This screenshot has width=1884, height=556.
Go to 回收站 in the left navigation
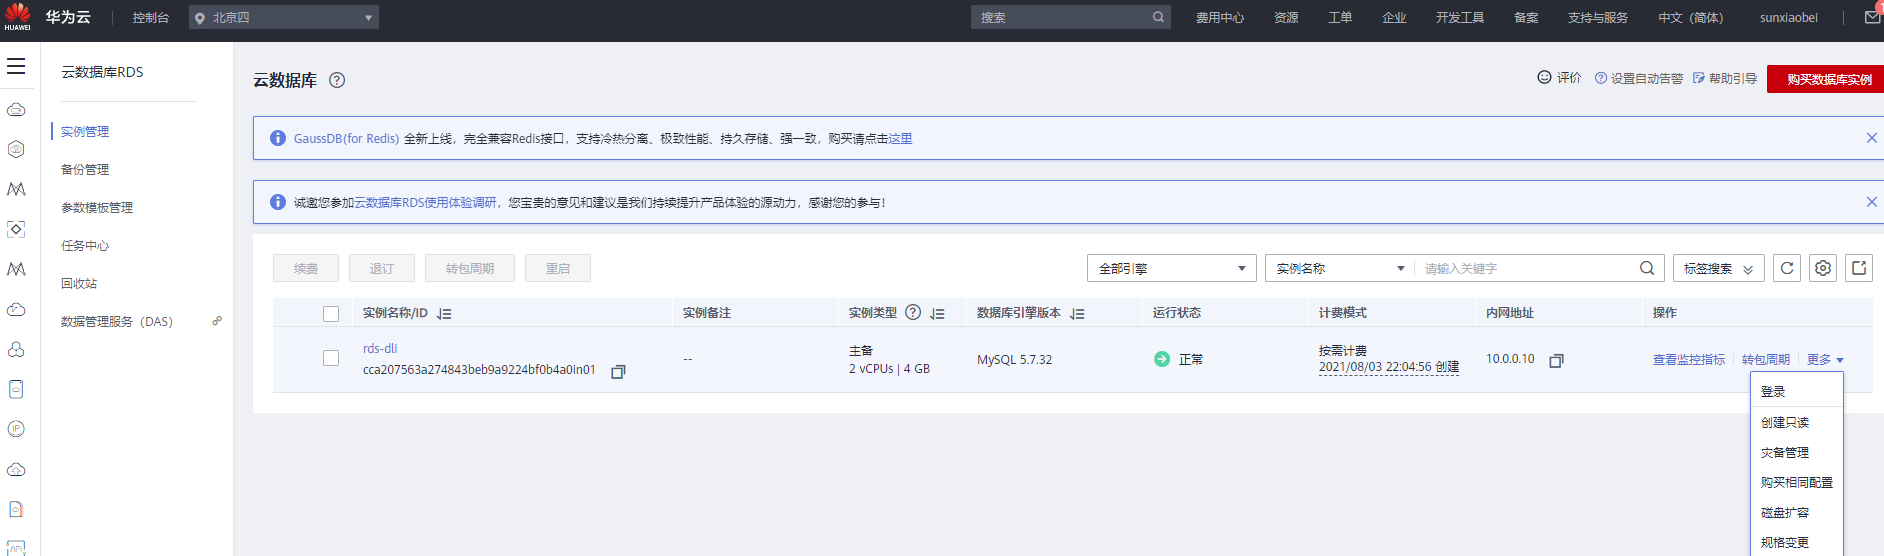tap(79, 283)
